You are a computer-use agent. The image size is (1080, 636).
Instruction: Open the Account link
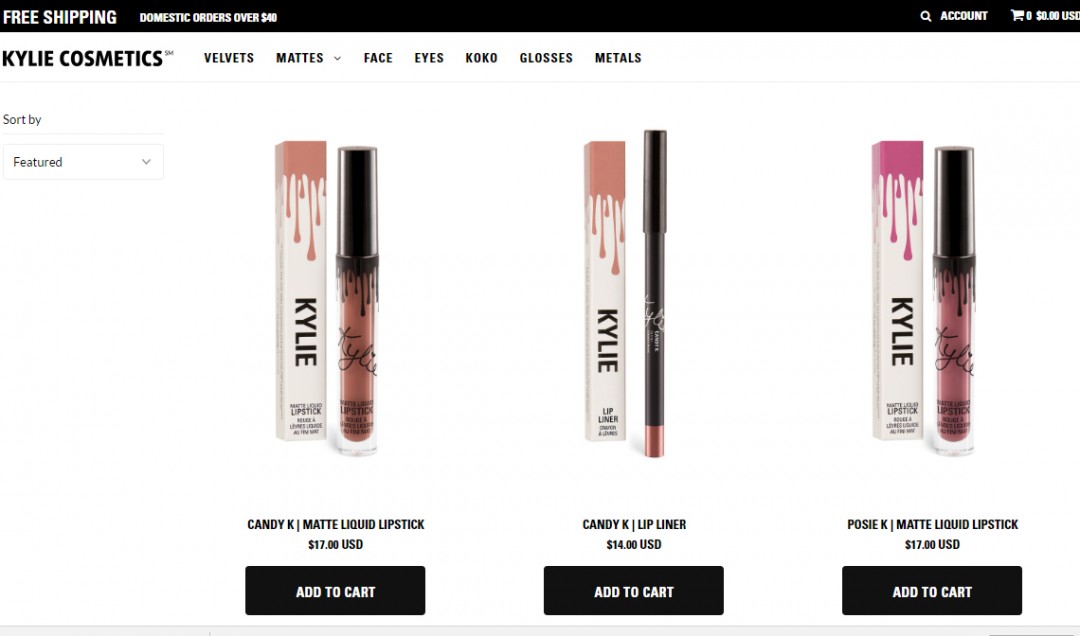pyautogui.click(x=964, y=16)
